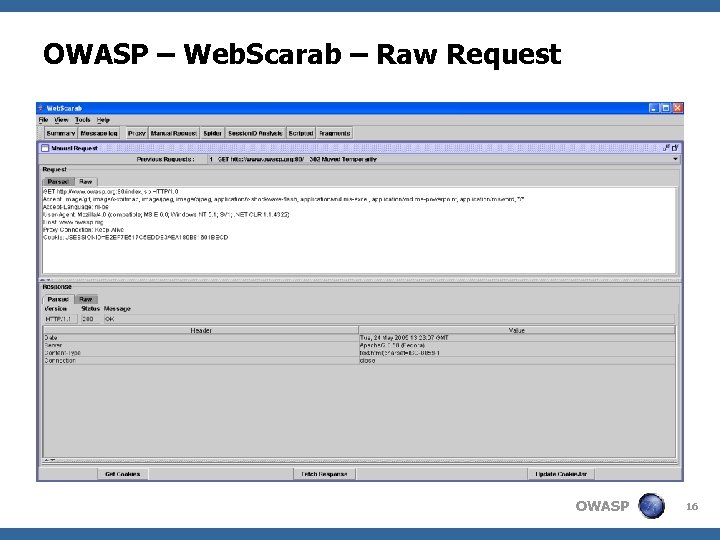Viewport: 720px width, 540px height.
Task: Click the Apache server value cell
Action: click(517, 345)
